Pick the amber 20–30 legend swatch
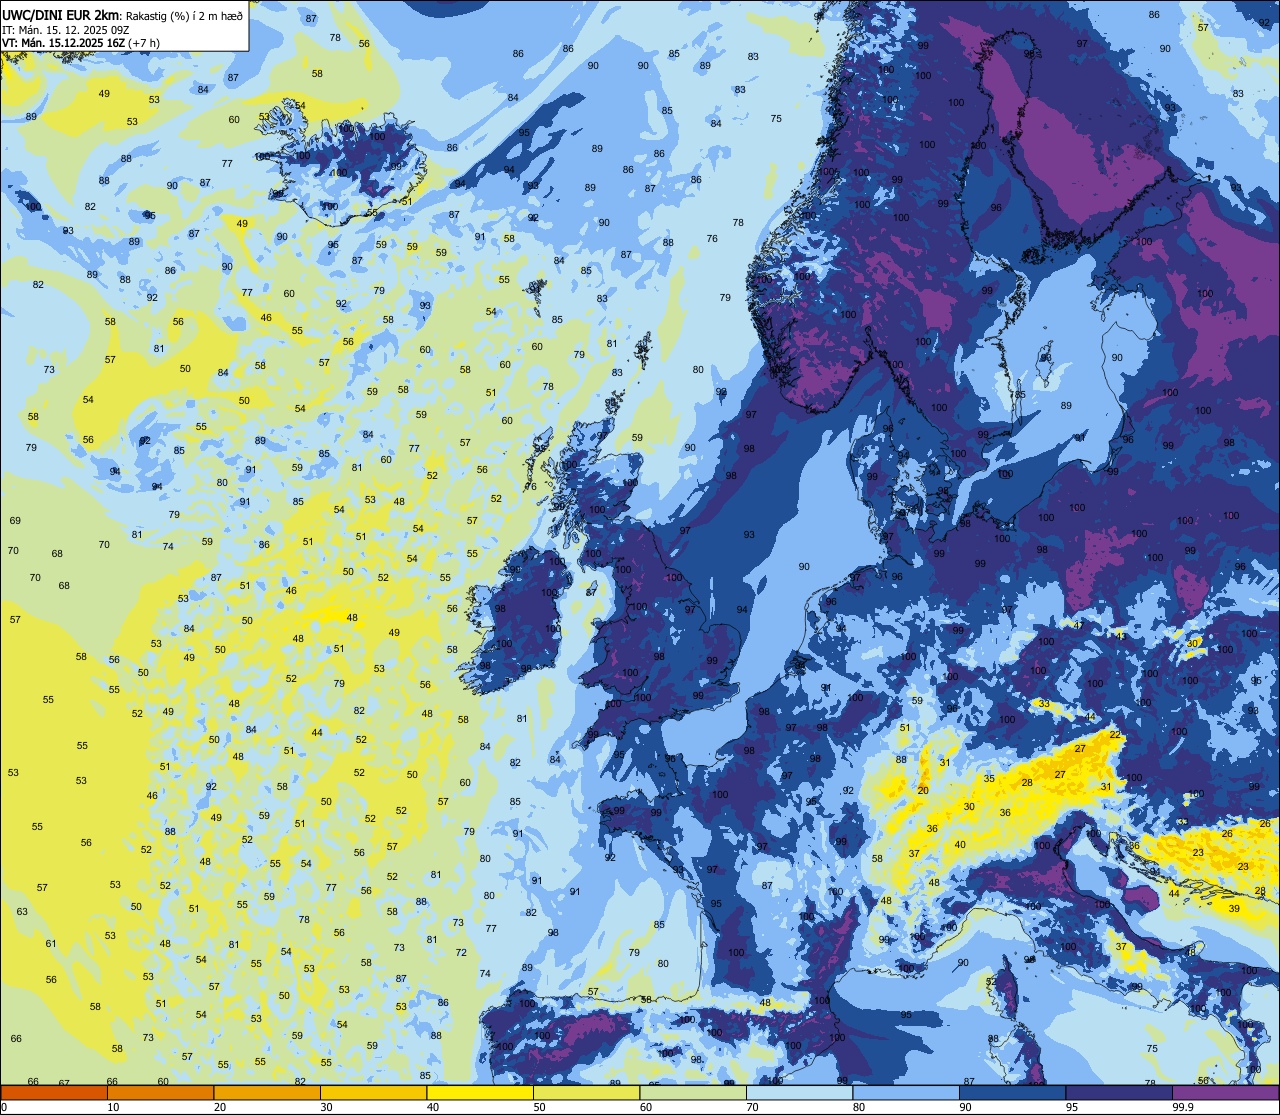The height and width of the screenshot is (1115, 1280). click(266, 1092)
